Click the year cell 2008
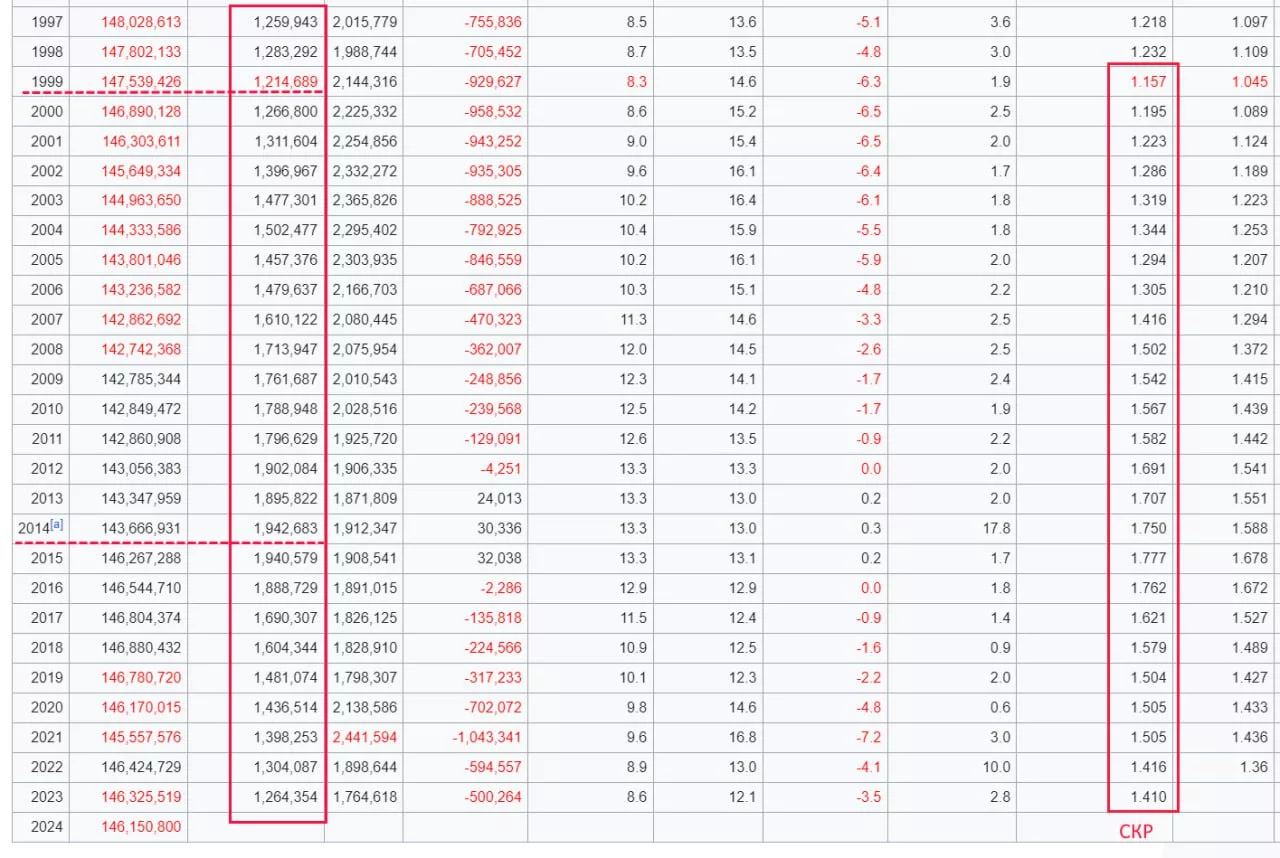Viewport: 1280px width, 858px height. tap(46, 349)
